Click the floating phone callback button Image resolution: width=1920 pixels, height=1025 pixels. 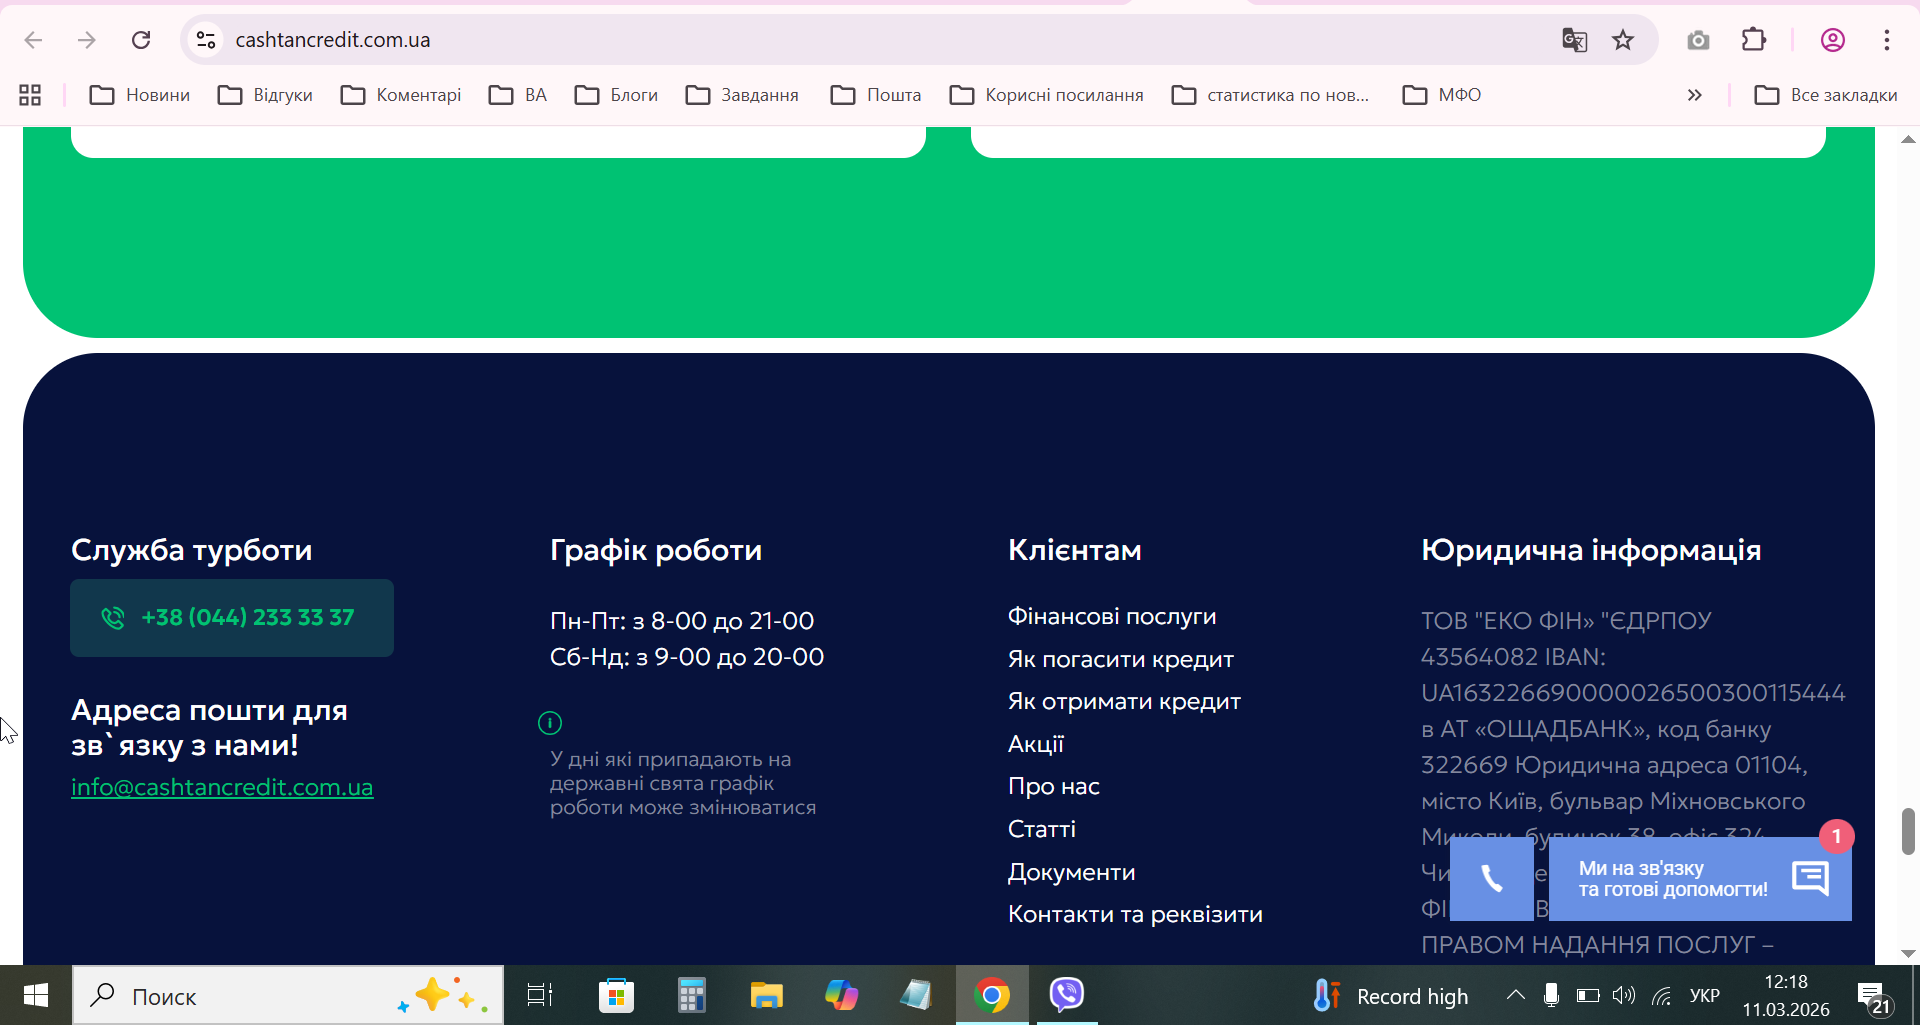coord(1492,879)
